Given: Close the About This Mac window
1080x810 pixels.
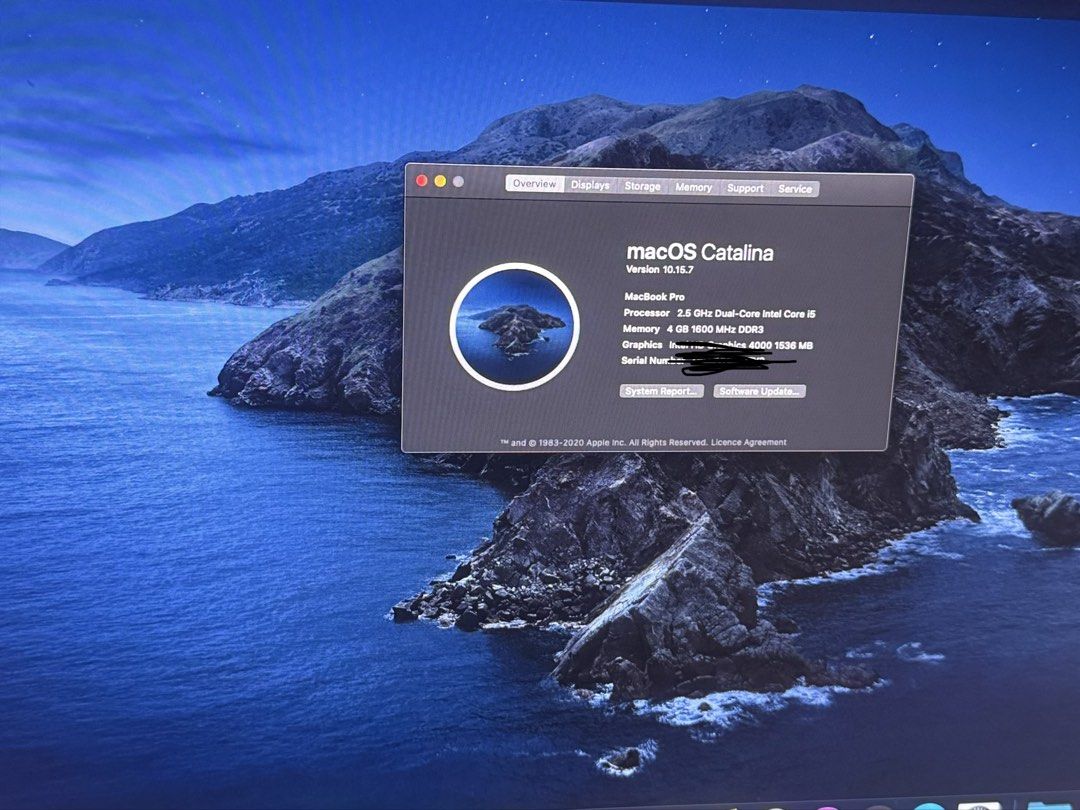Looking at the screenshot, I should [422, 180].
